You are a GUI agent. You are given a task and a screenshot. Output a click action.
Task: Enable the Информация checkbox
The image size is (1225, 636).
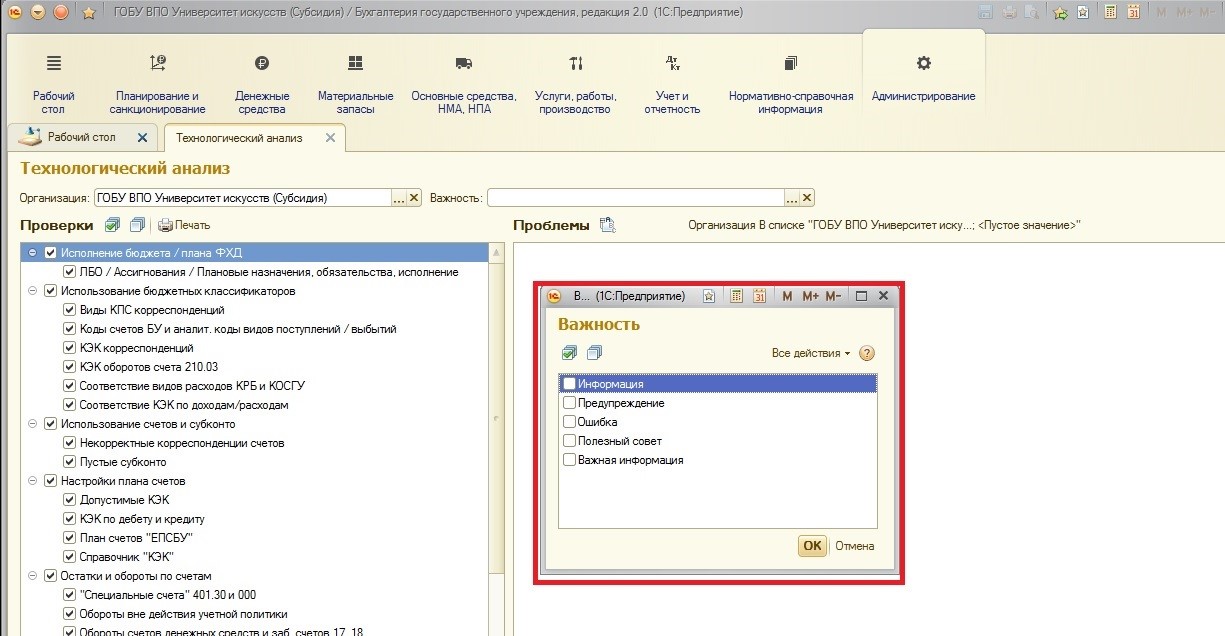[x=569, y=383]
